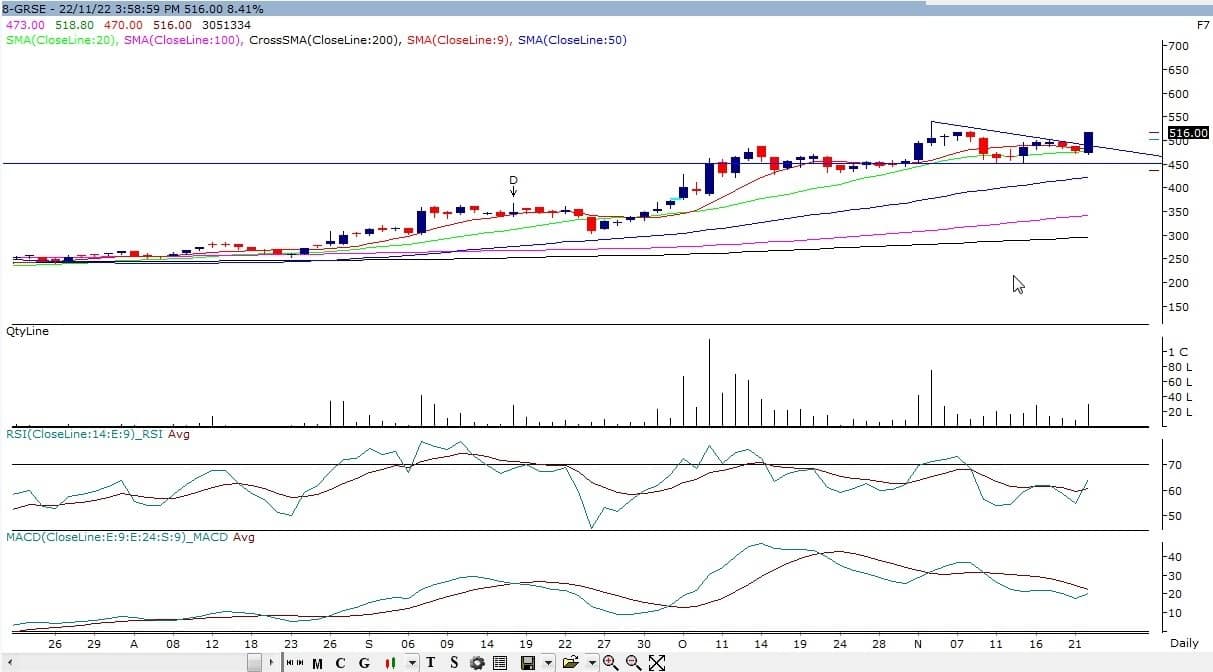The image size is (1213, 672).
Task: Click the fit-to-screen expand arrows icon
Action: (x=657, y=662)
